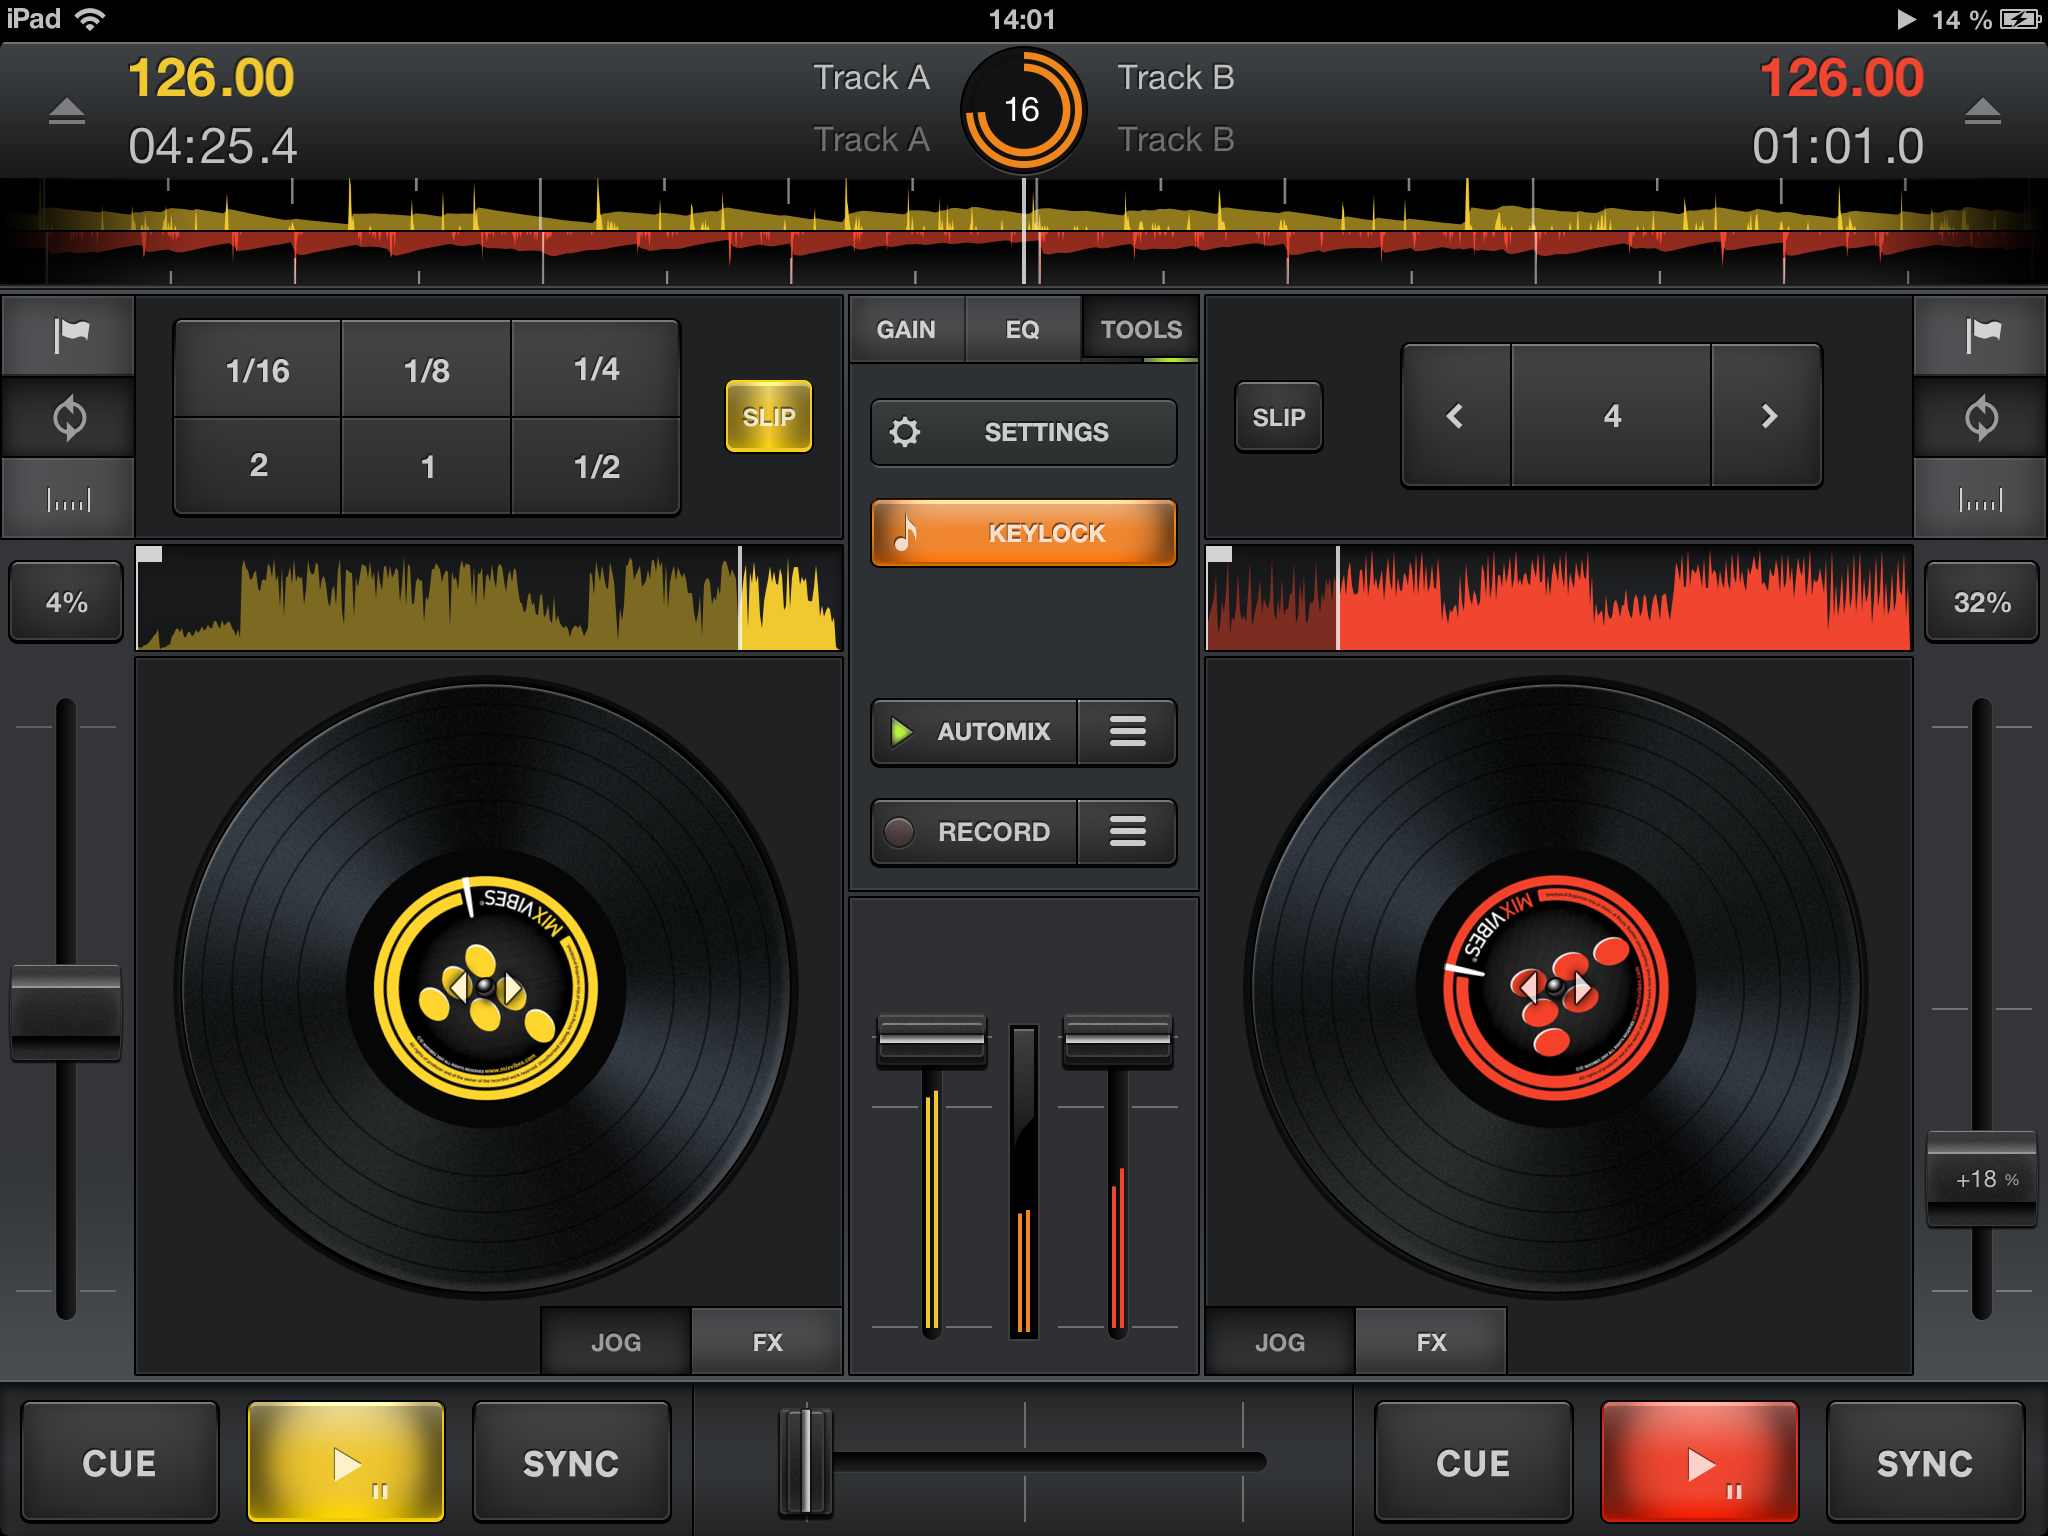
Task: Open the Record list menu
Action: click(1127, 831)
